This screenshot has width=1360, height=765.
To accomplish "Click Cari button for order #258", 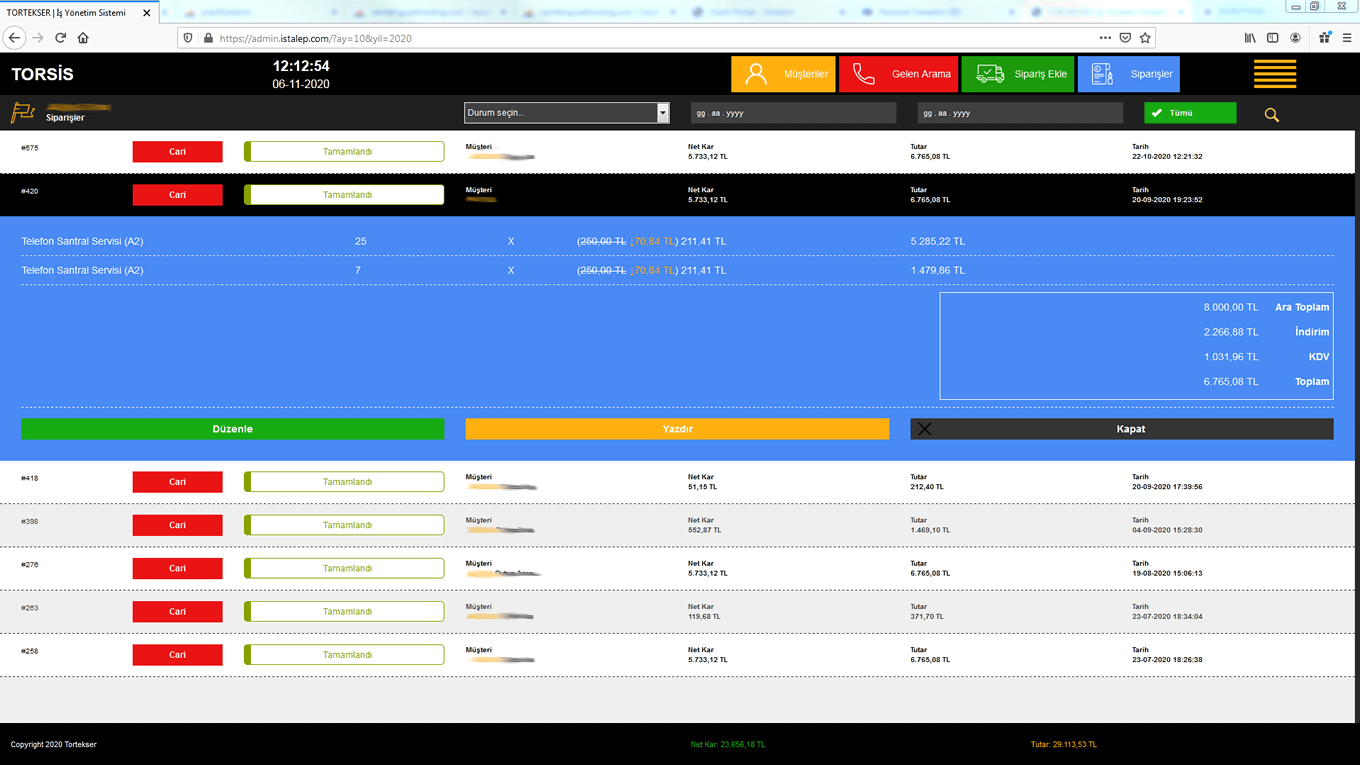I will pyautogui.click(x=177, y=655).
